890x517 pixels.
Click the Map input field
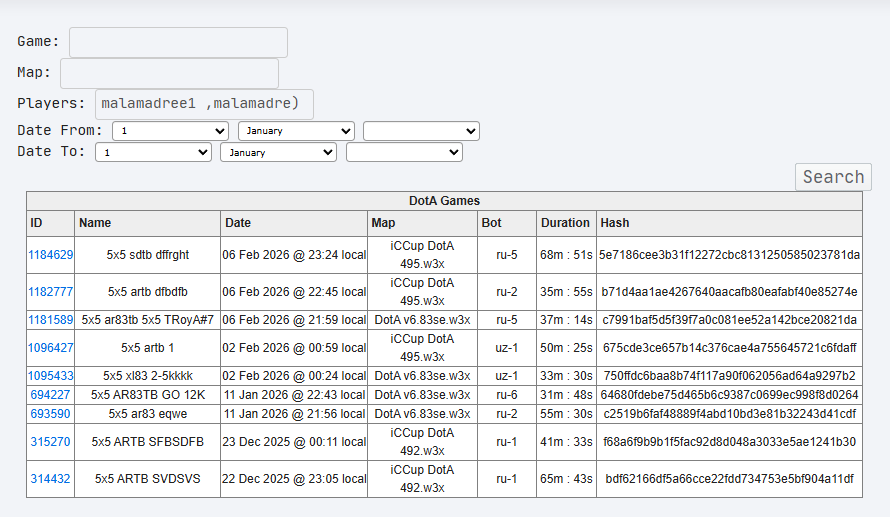pos(169,74)
